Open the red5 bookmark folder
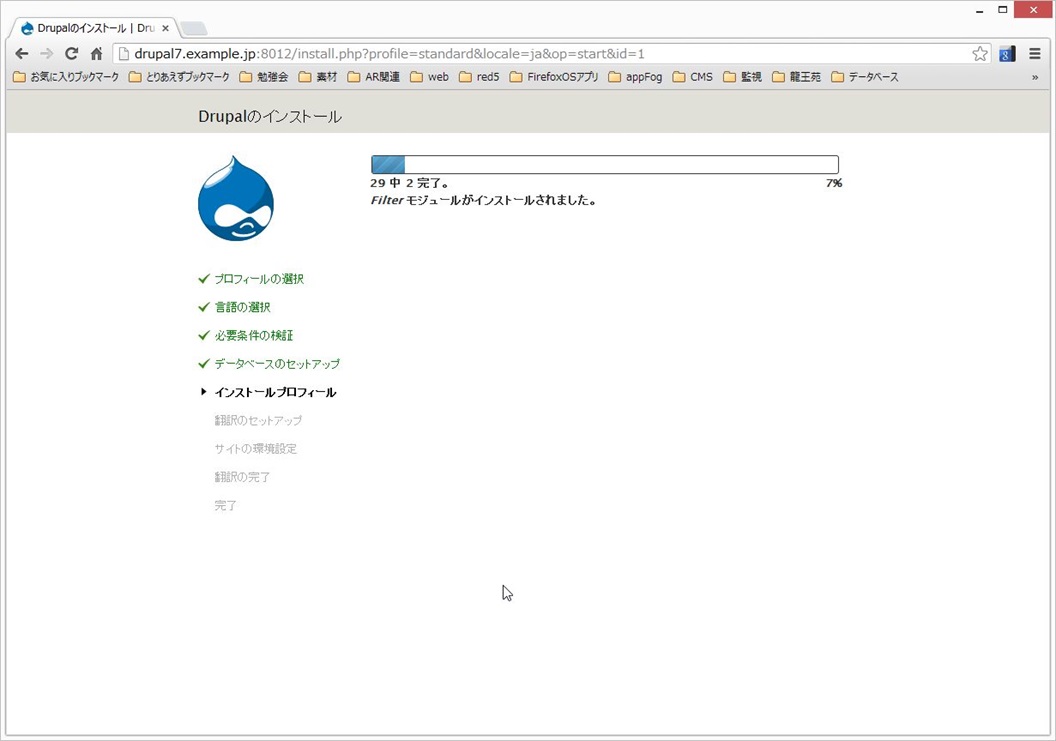 click(480, 77)
